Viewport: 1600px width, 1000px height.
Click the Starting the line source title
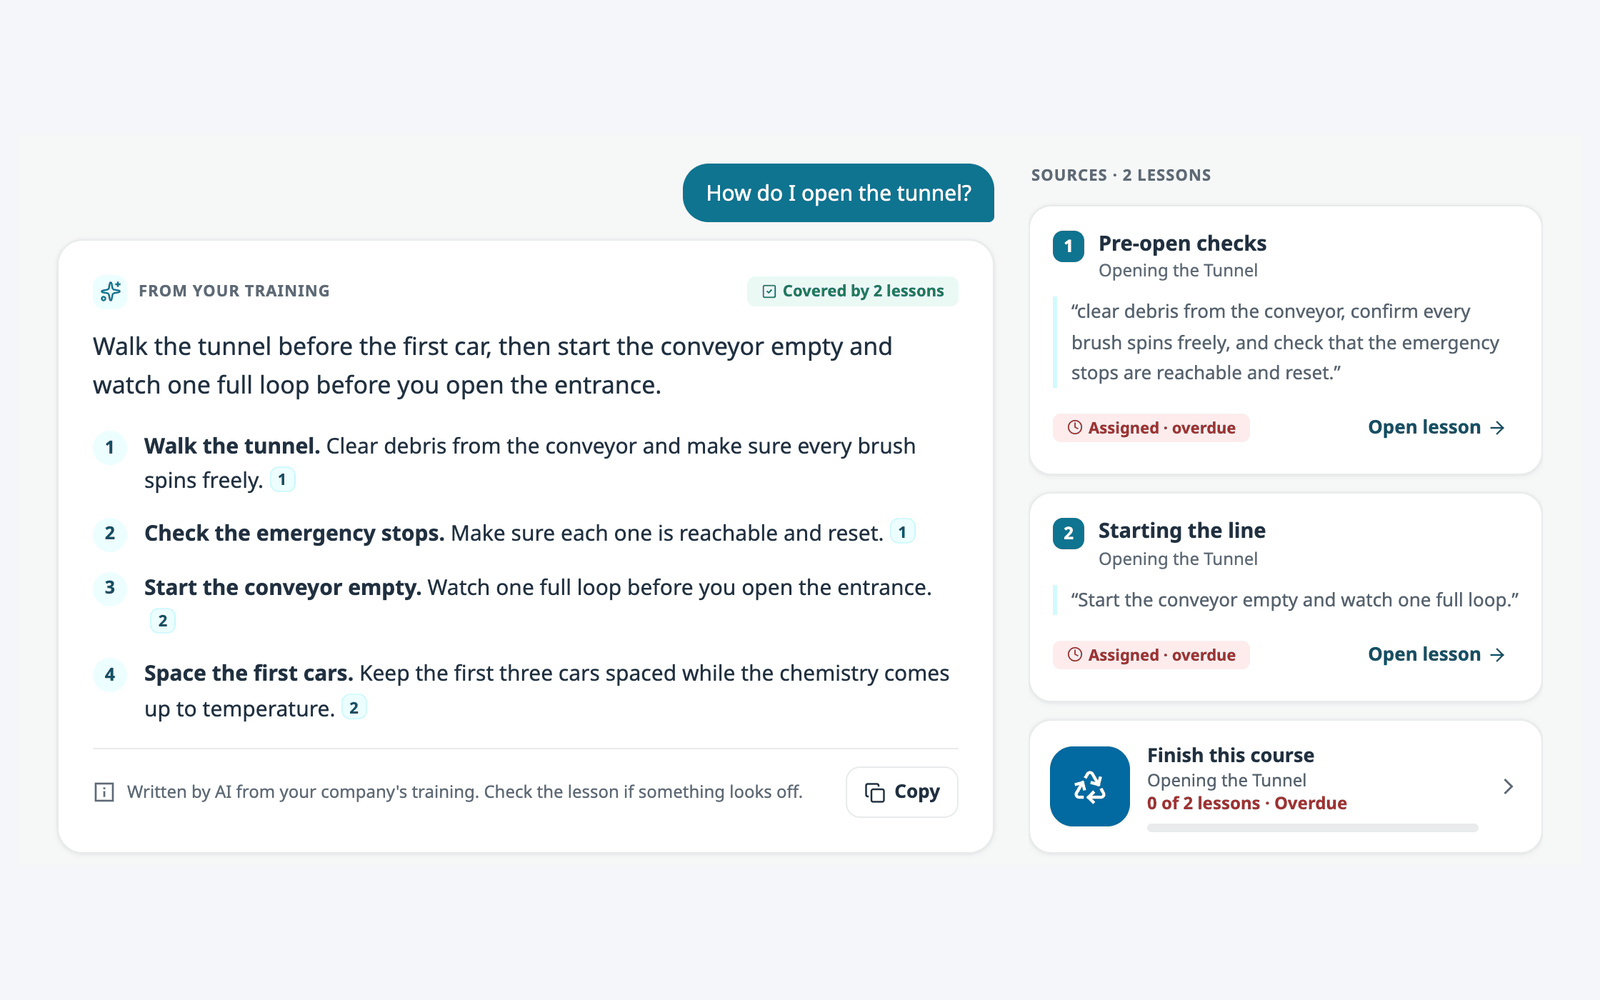1182,531
